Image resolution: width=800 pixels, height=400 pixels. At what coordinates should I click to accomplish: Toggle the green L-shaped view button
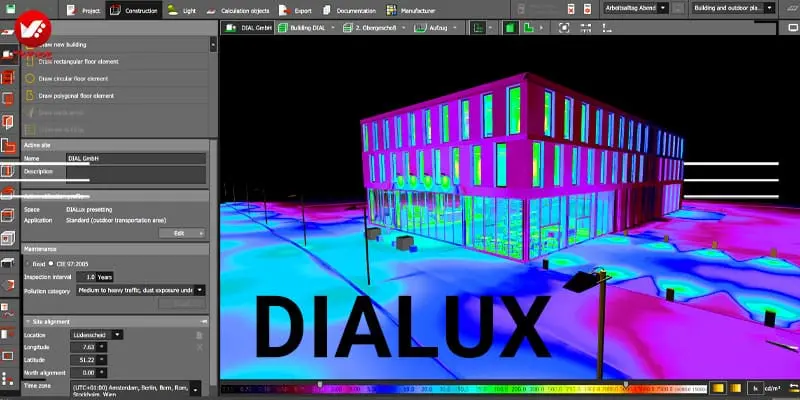[x=529, y=28]
